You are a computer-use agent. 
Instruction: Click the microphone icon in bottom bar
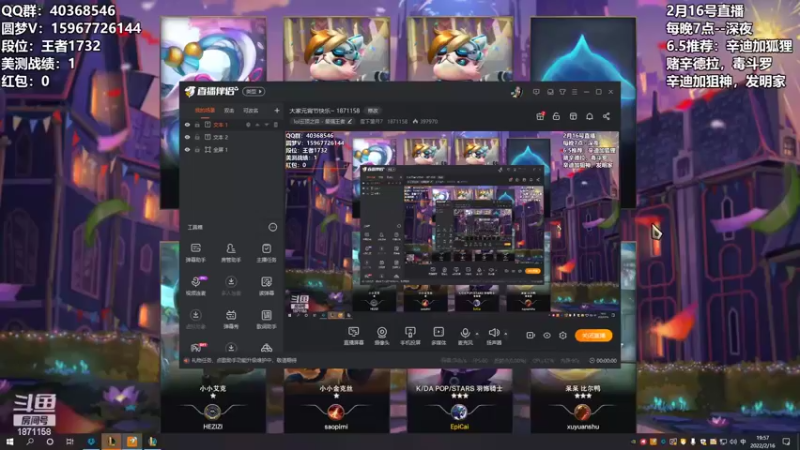[465, 335]
